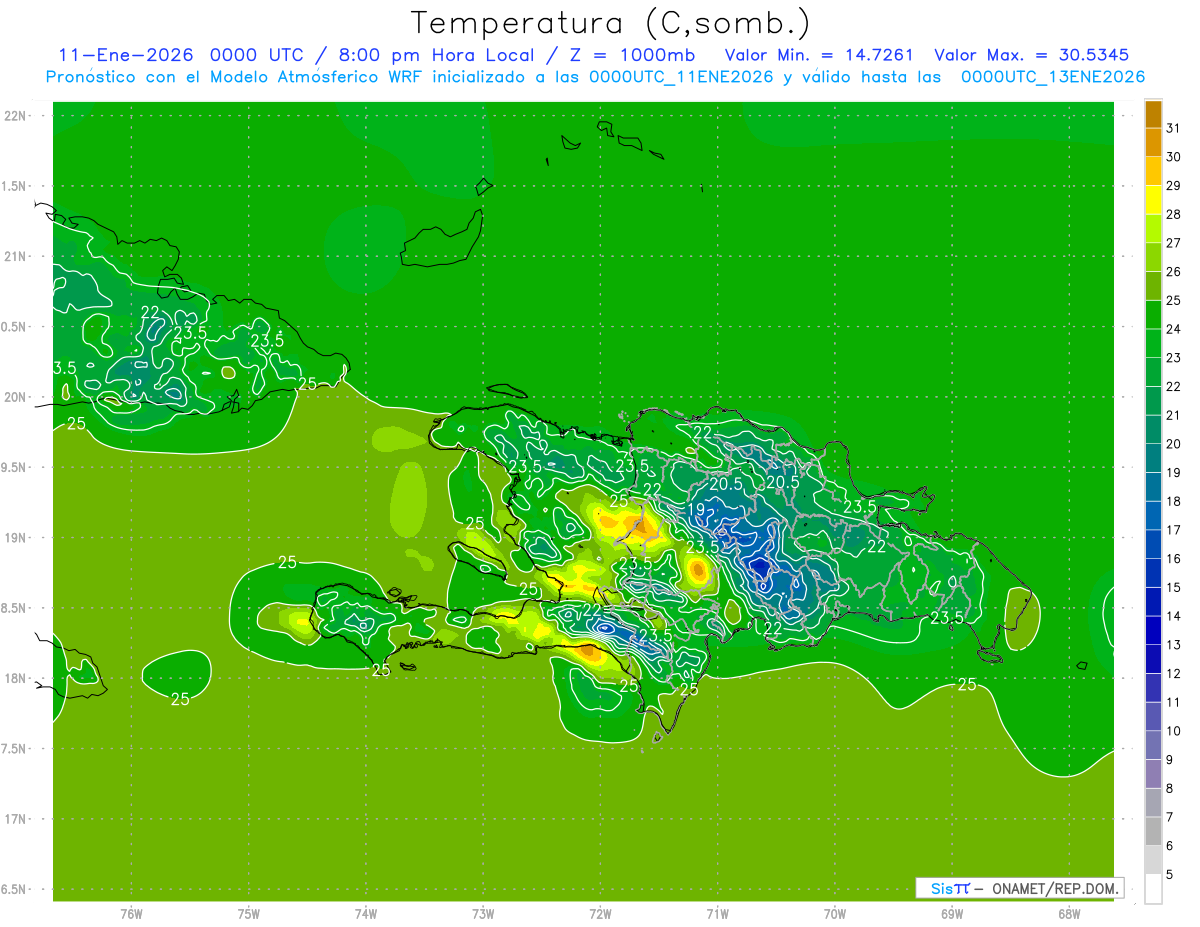Click the blue legend band between 16 and 17
Viewport: 1200px width, 927px height.
(1153, 544)
